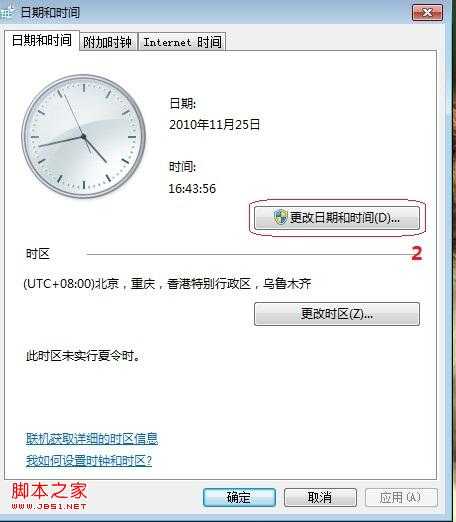Click the 更改日期和时间(D)... button
This screenshot has width=456, height=522.
pyautogui.click(x=337, y=218)
